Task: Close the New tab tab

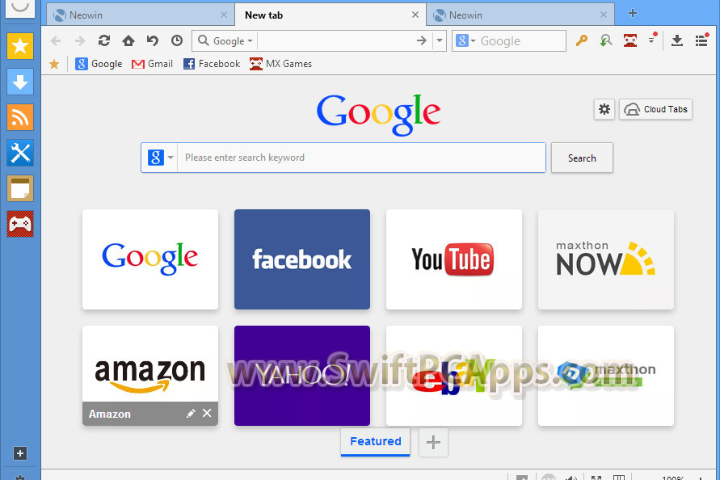Action: (415, 15)
